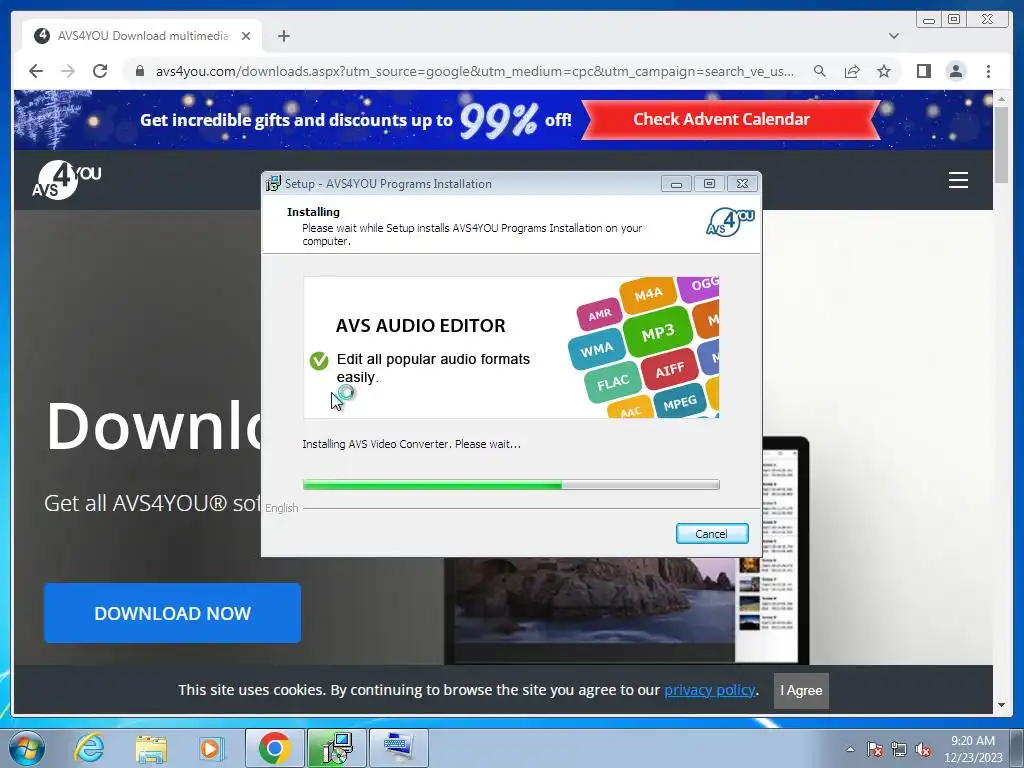The width and height of the screenshot is (1024, 768).
Task: Click the DOWNLOAD NOW button
Action: tap(172, 613)
